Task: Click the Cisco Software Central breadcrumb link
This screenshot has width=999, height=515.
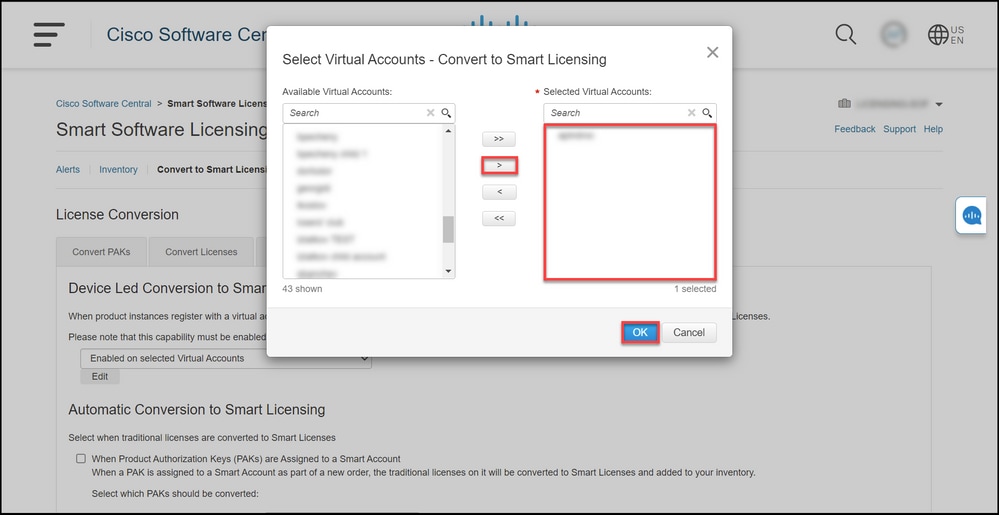Action: click(x=104, y=103)
